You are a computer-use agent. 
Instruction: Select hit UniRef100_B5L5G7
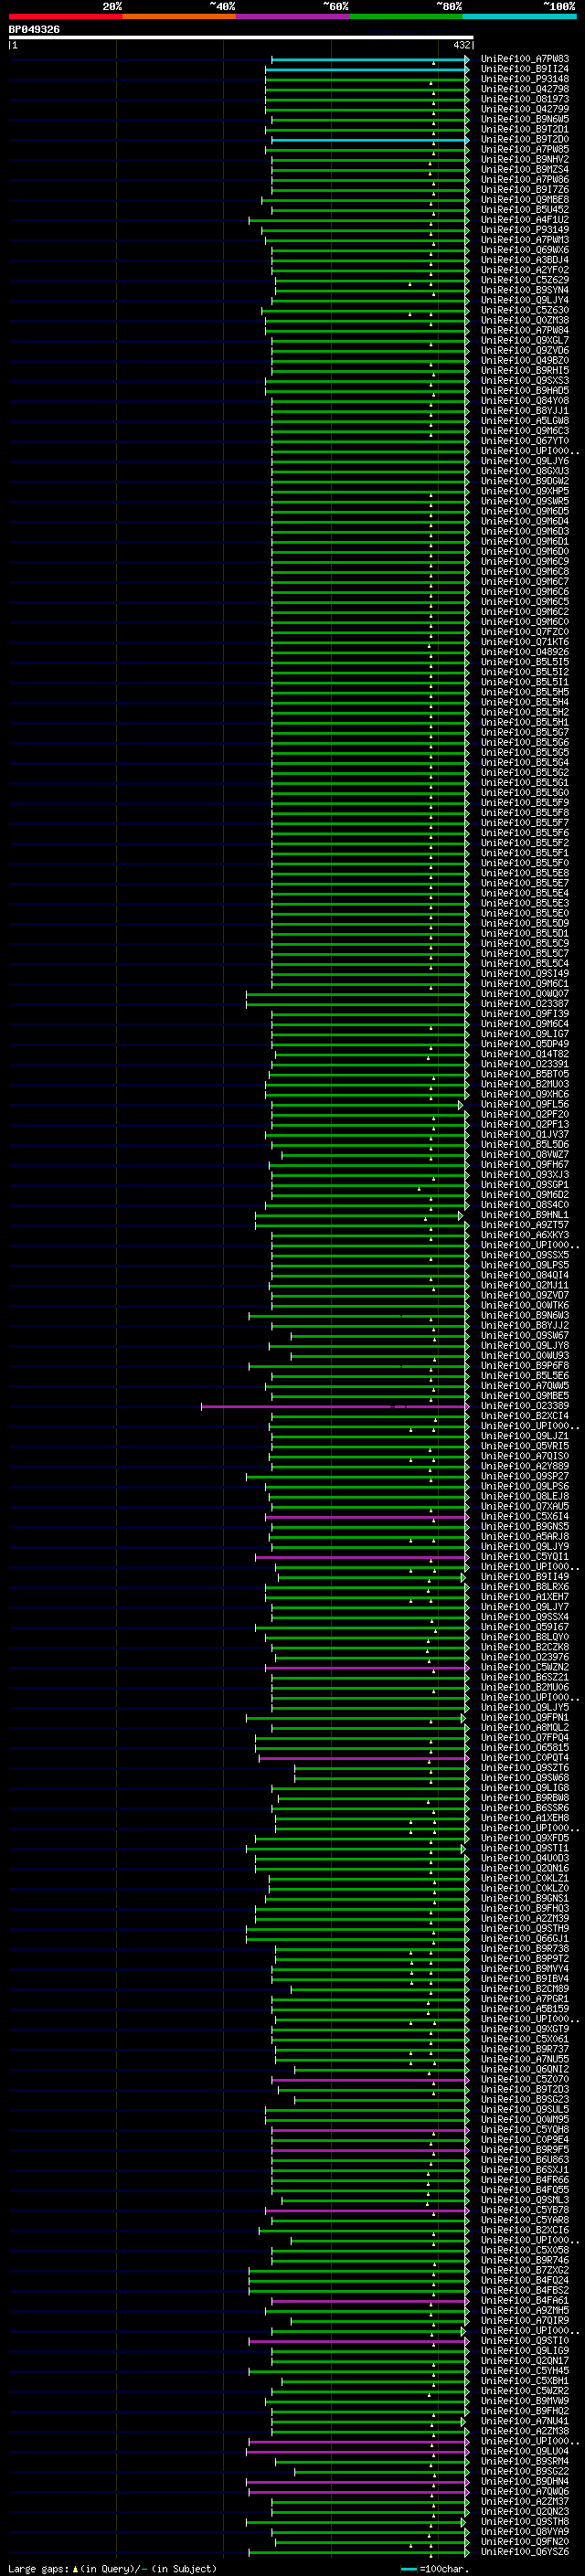click(524, 732)
